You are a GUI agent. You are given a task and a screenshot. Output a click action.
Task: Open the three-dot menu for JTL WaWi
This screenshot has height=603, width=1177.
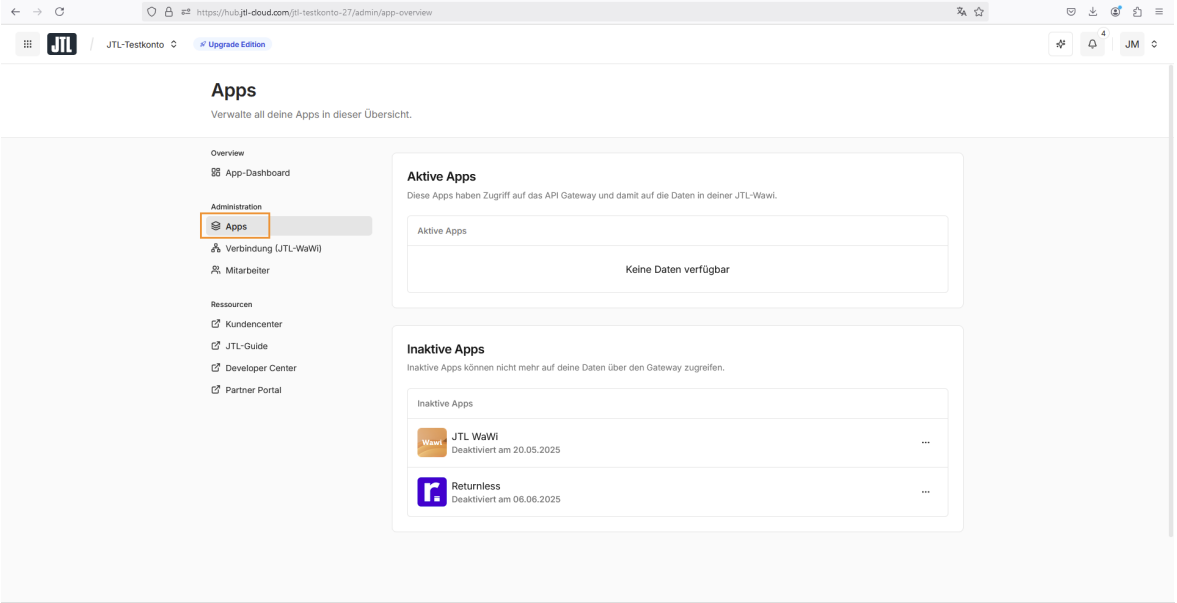pyautogui.click(x=926, y=443)
